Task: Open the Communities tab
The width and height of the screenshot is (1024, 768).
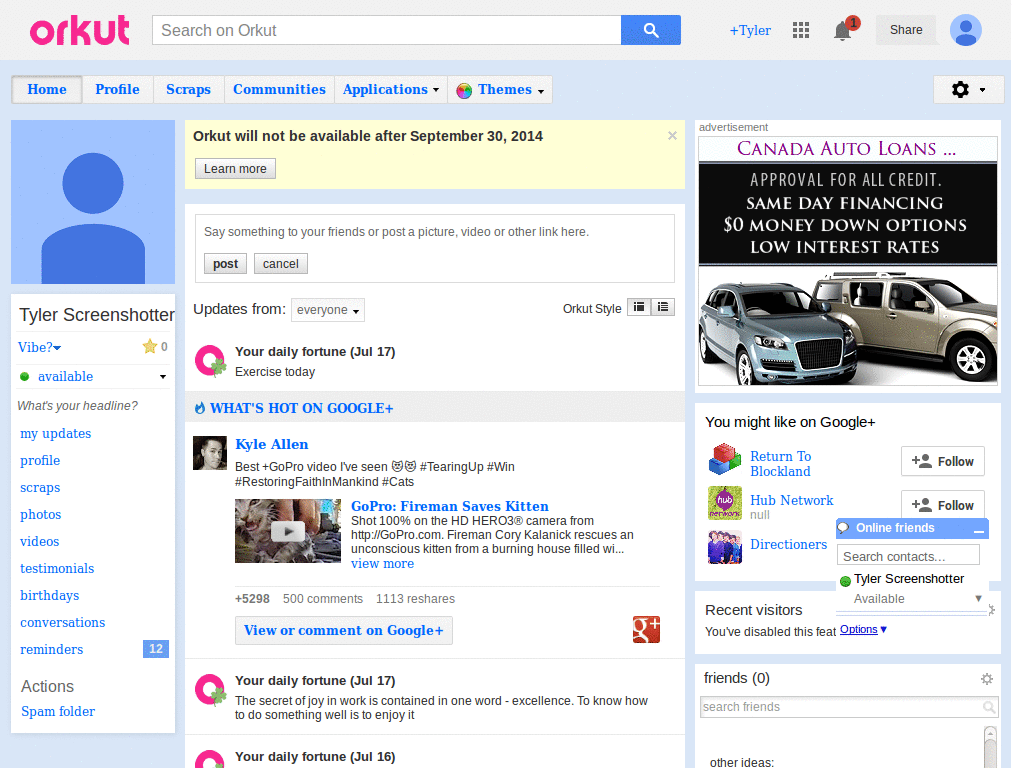Action: tap(279, 89)
